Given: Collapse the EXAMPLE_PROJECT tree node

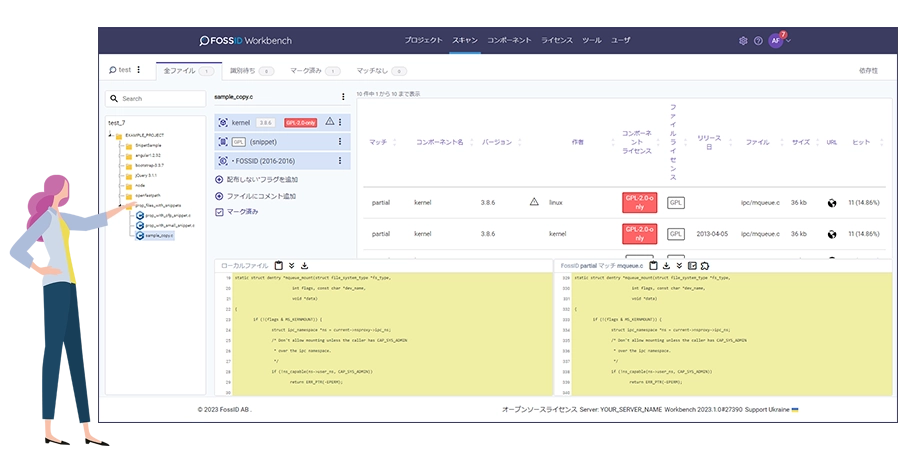Looking at the screenshot, I should click(x=111, y=136).
